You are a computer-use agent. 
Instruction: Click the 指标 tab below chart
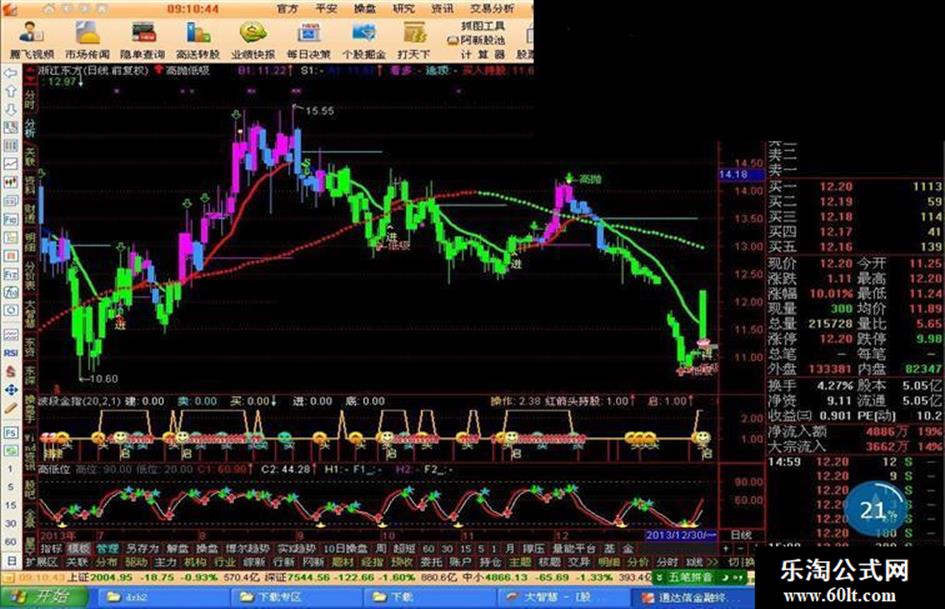(51, 549)
